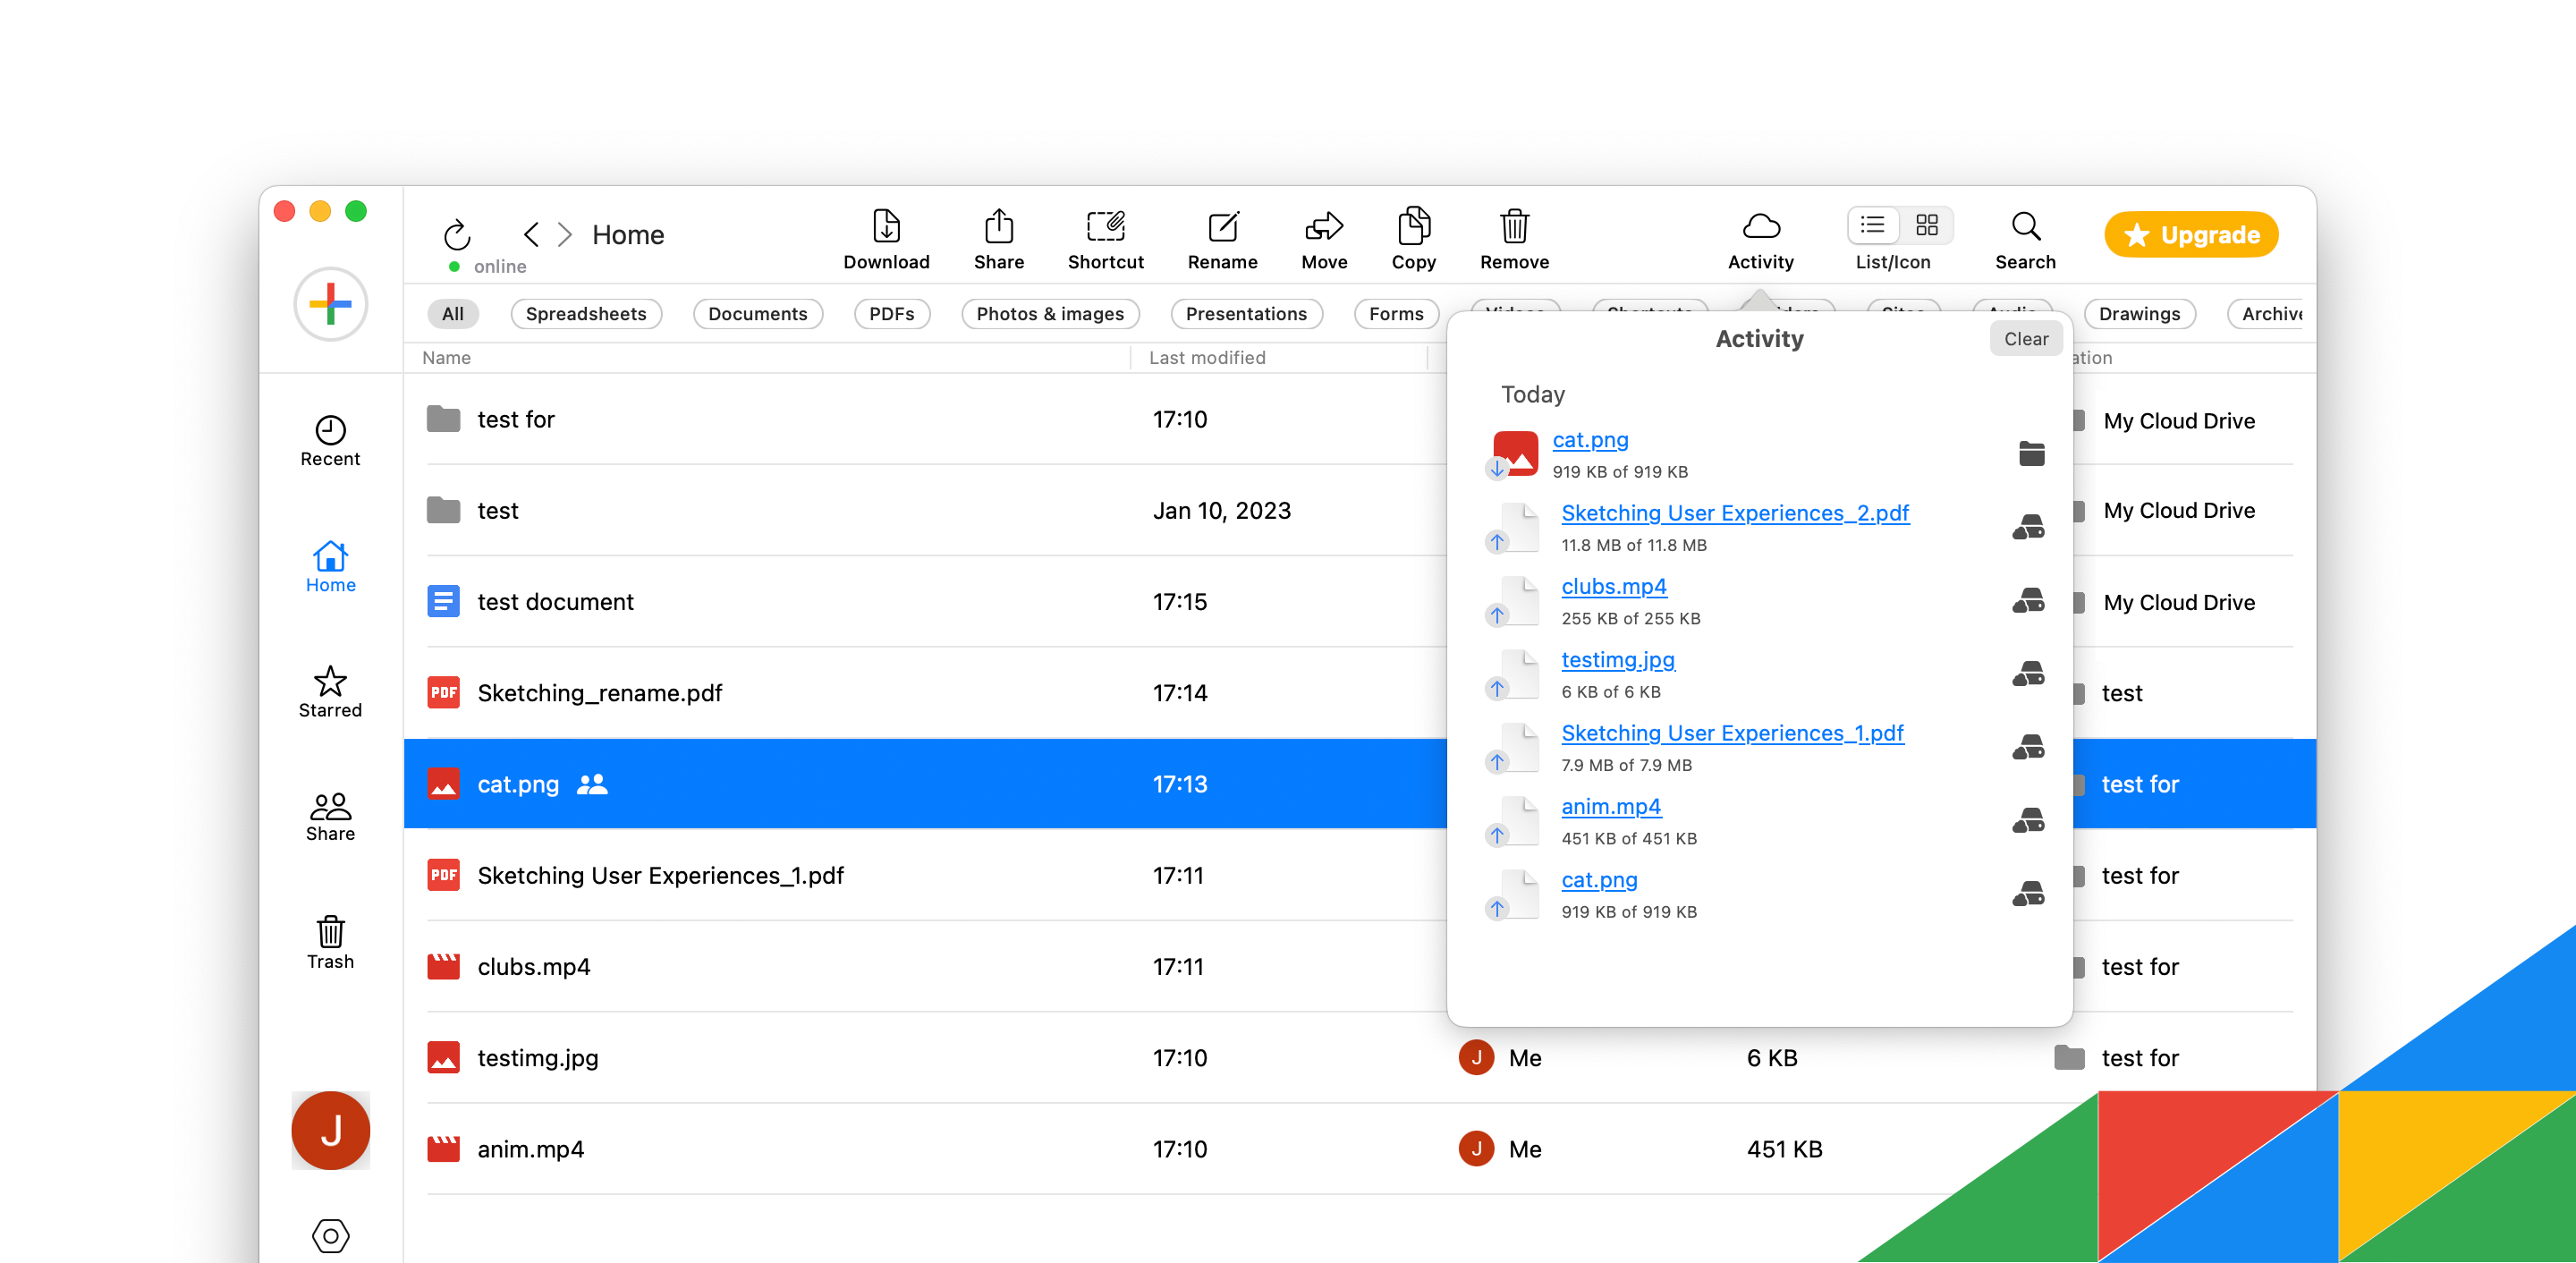Create a shortcut using the Shortcut tool
The width and height of the screenshot is (2576, 1263).
pos(1105,238)
